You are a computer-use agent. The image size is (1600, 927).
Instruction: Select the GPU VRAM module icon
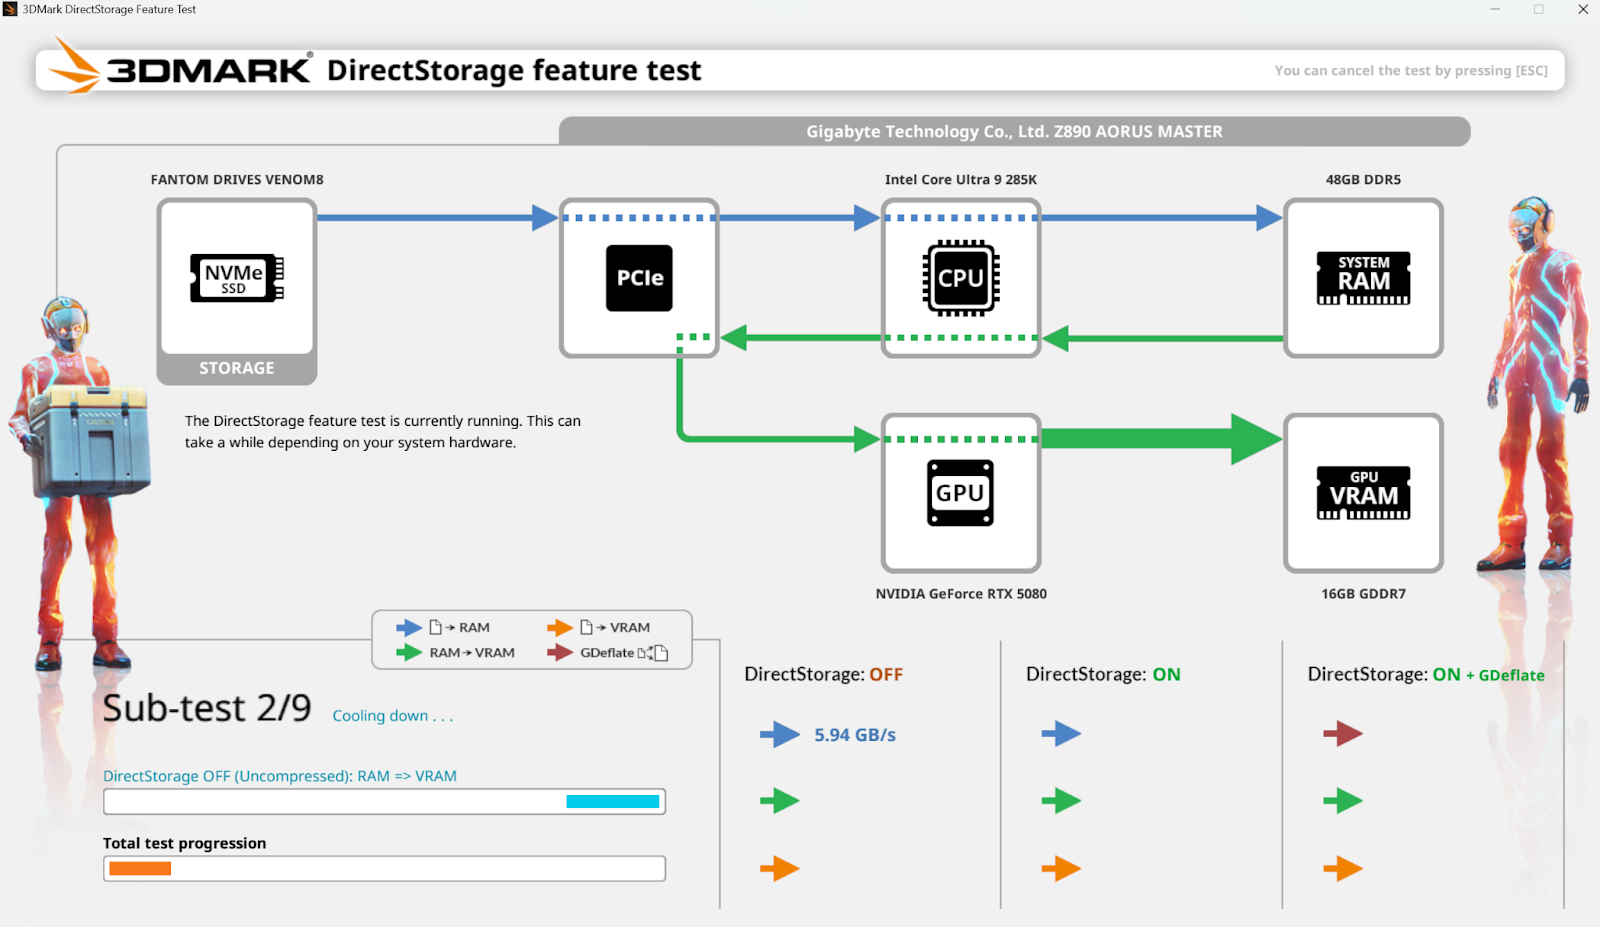tap(1363, 493)
